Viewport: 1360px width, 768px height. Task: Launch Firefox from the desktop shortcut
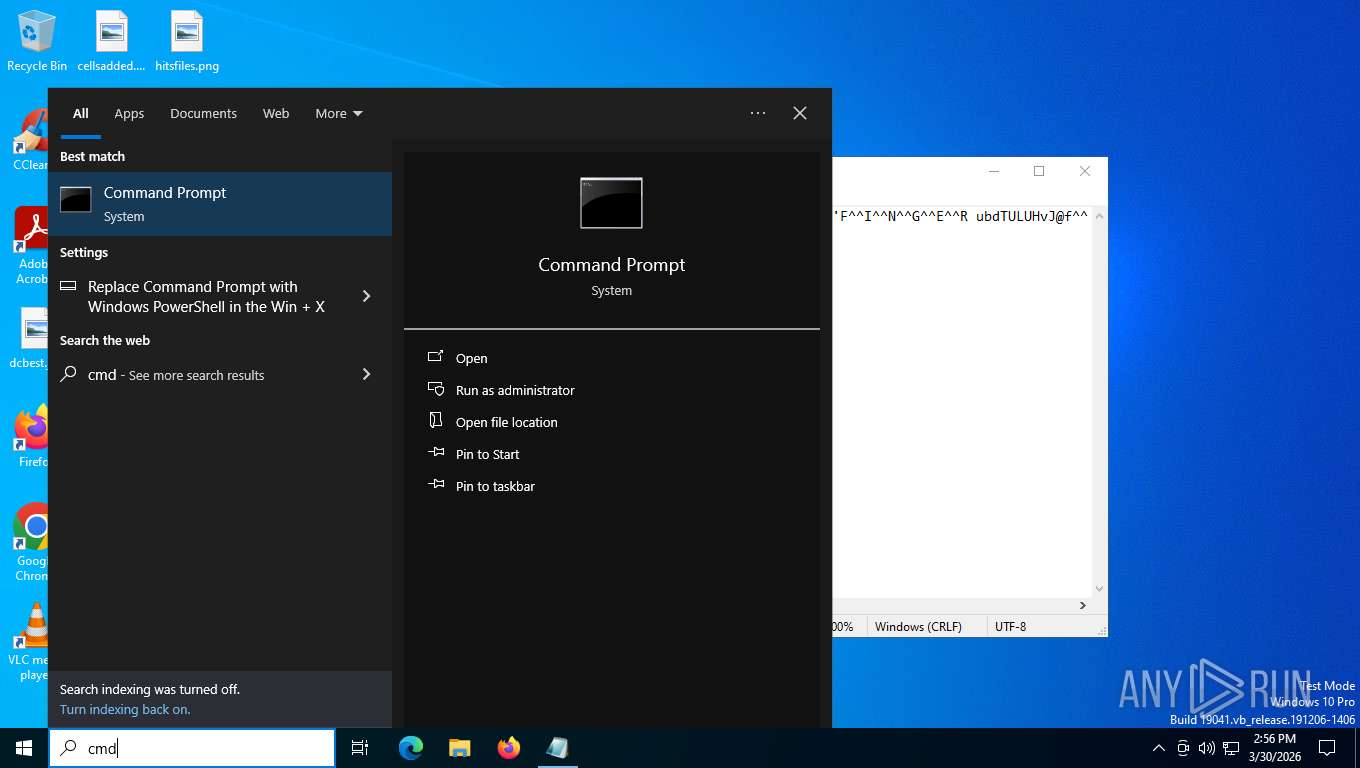[x=31, y=436]
